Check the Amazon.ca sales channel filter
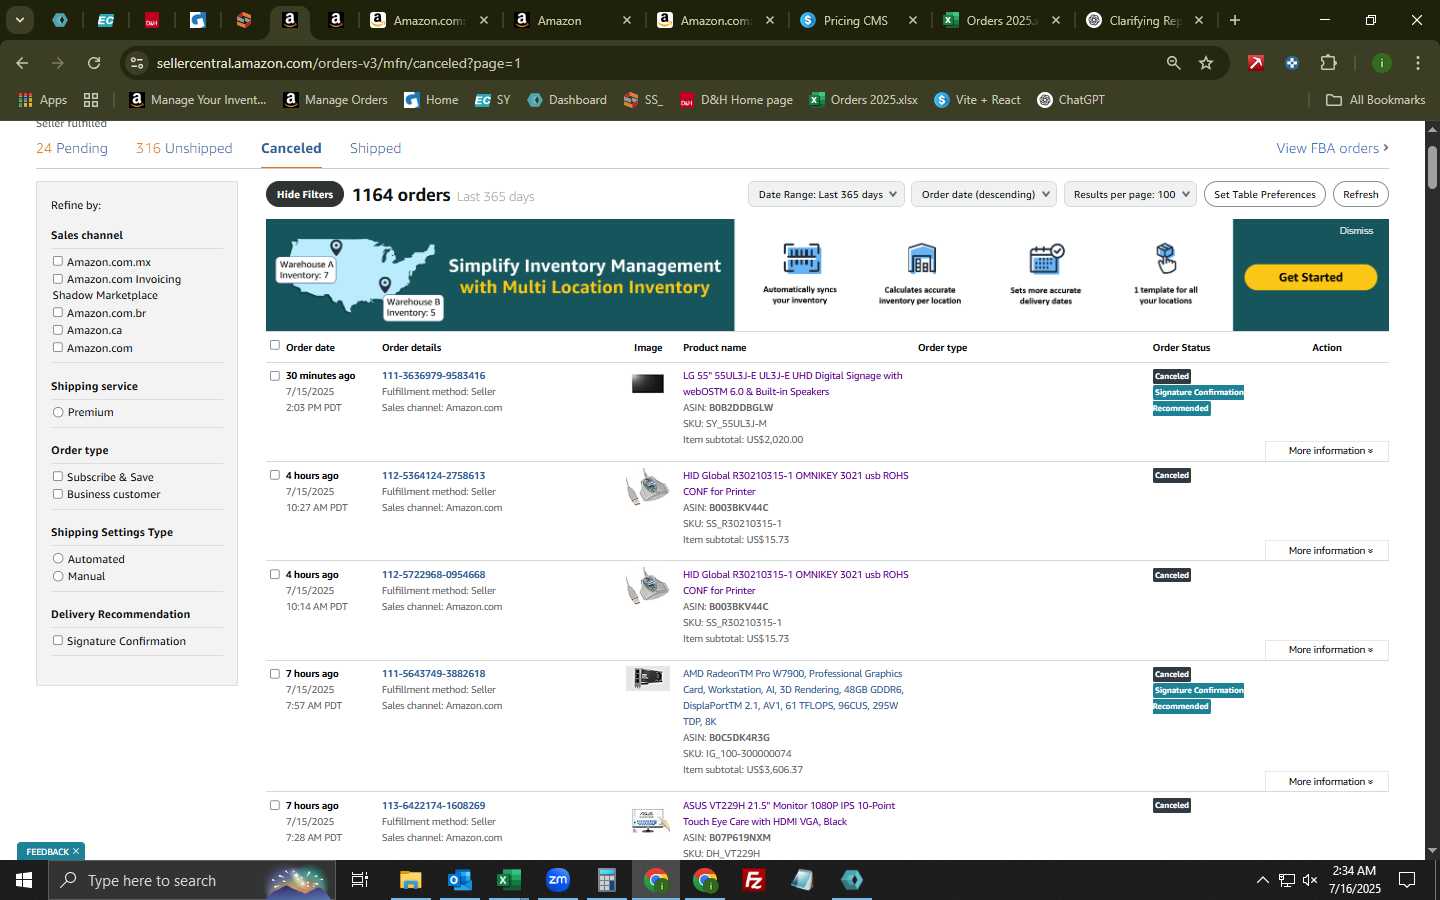This screenshot has width=1440, height=900. (58, 330)
